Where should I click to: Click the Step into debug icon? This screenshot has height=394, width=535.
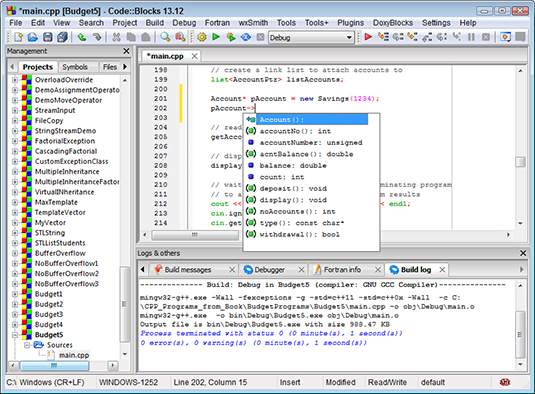point(413,37)
